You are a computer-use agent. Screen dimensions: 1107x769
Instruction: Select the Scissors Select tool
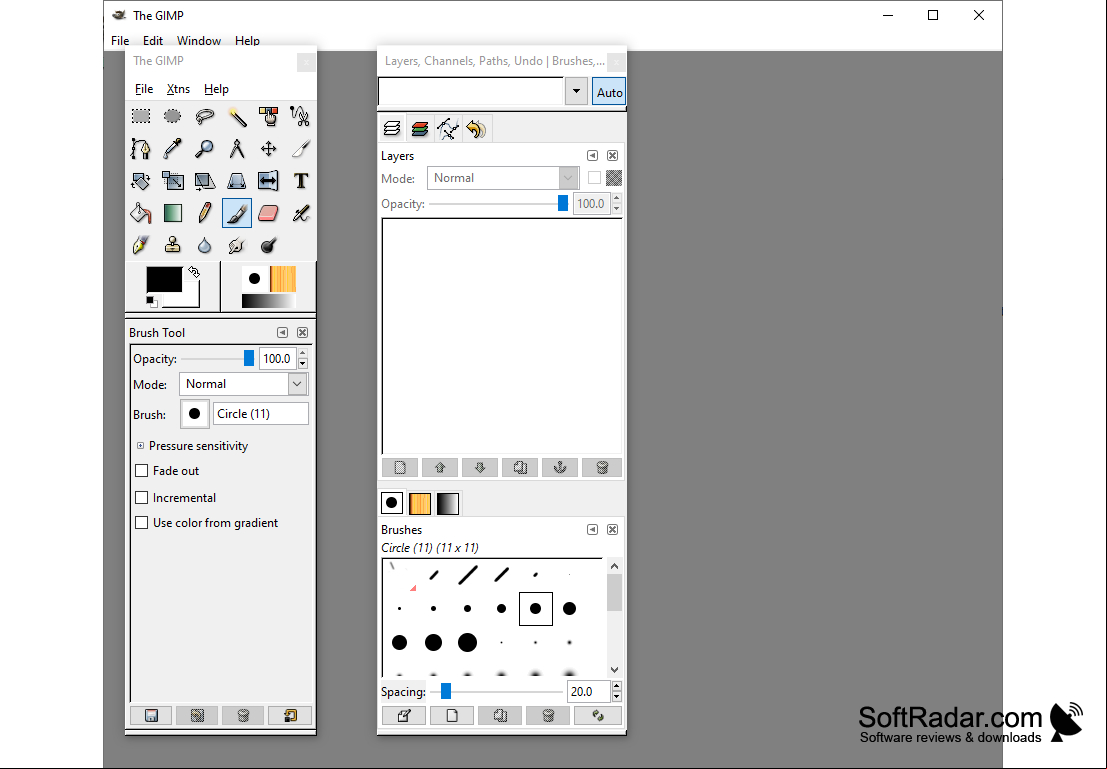click(x=300, y=116)
